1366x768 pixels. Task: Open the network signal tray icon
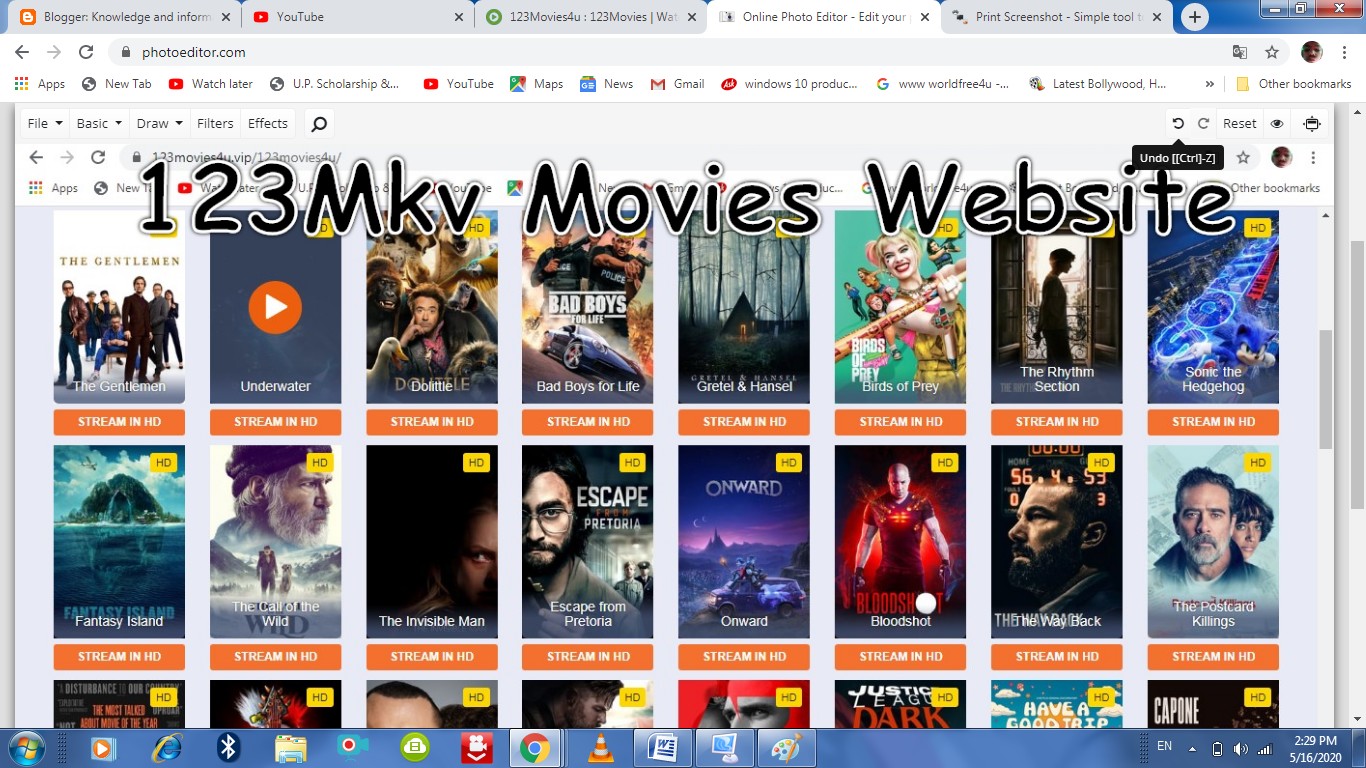pos(1264,748)
